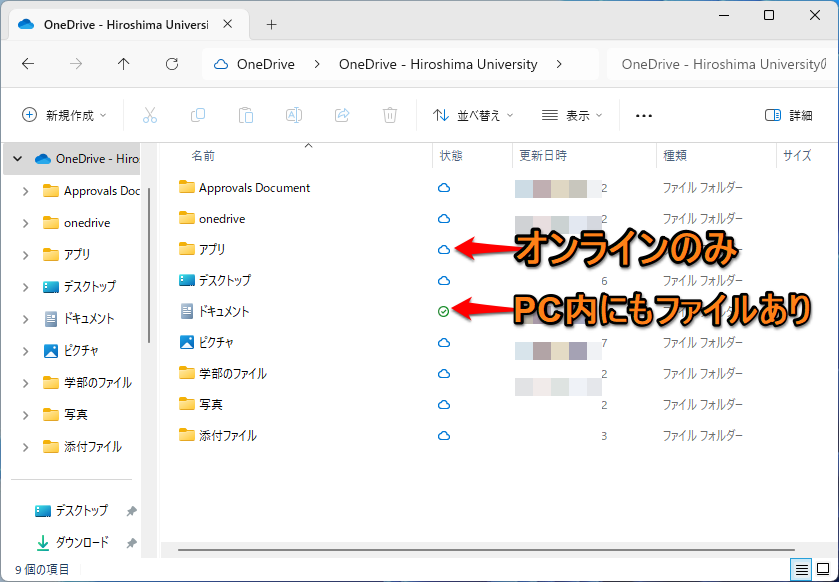This screenshot has height=582, width=839.
Task: Click the horizontal scrollbar at bottom
Action: click(x=486, y=549)
